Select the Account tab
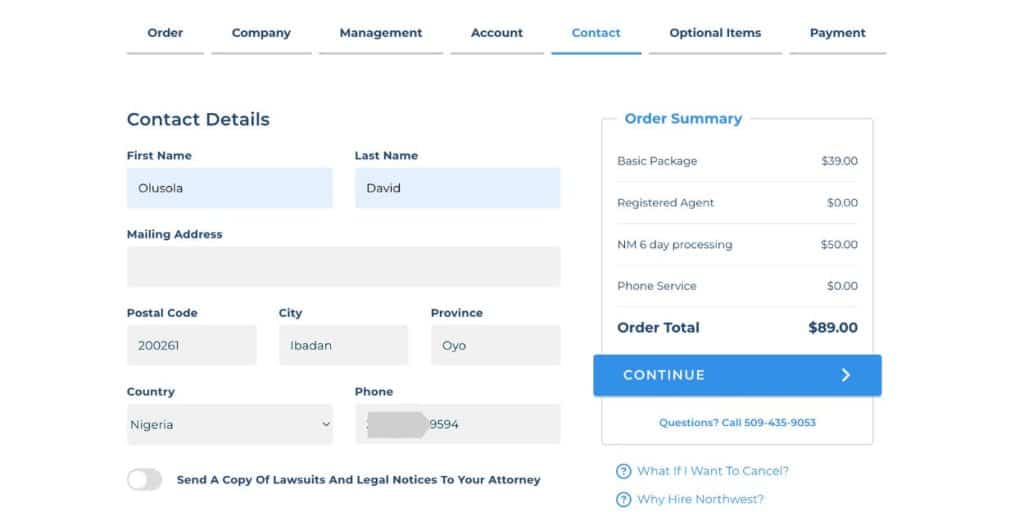Image resolution: width=1024 pixels, height=512 pixels. point(497,33)
